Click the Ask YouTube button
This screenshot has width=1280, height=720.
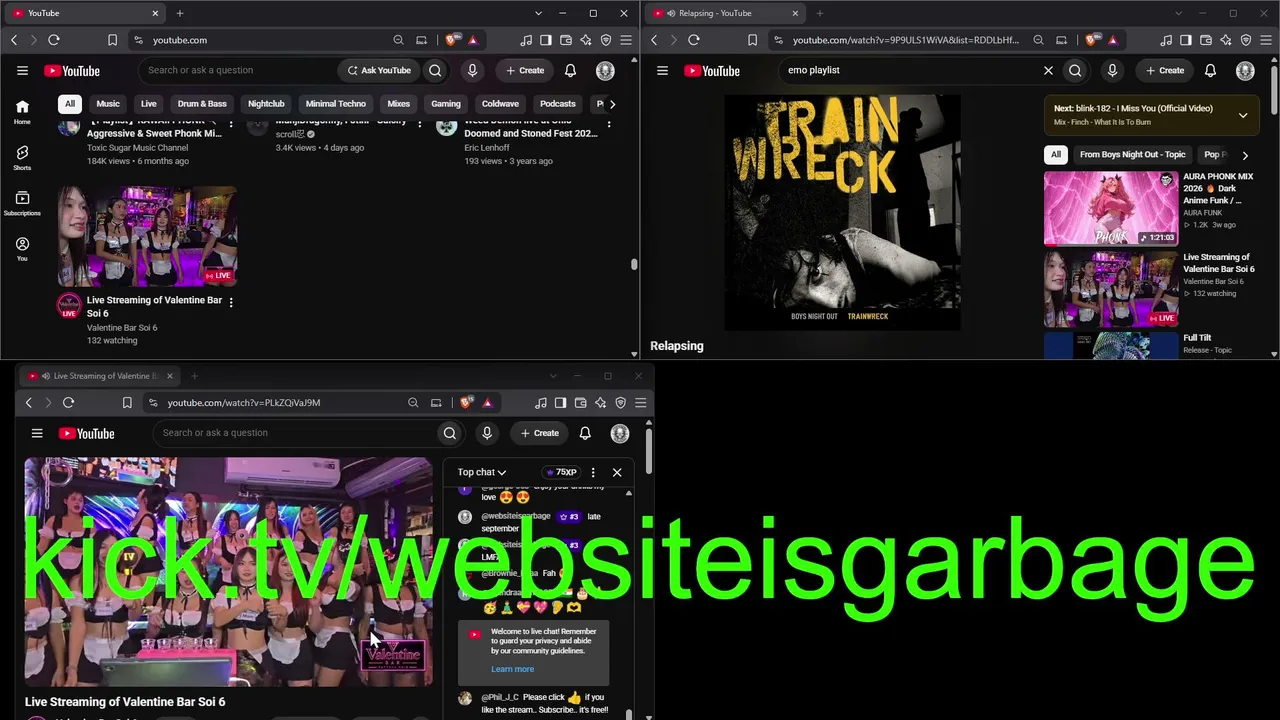(379, 71)
